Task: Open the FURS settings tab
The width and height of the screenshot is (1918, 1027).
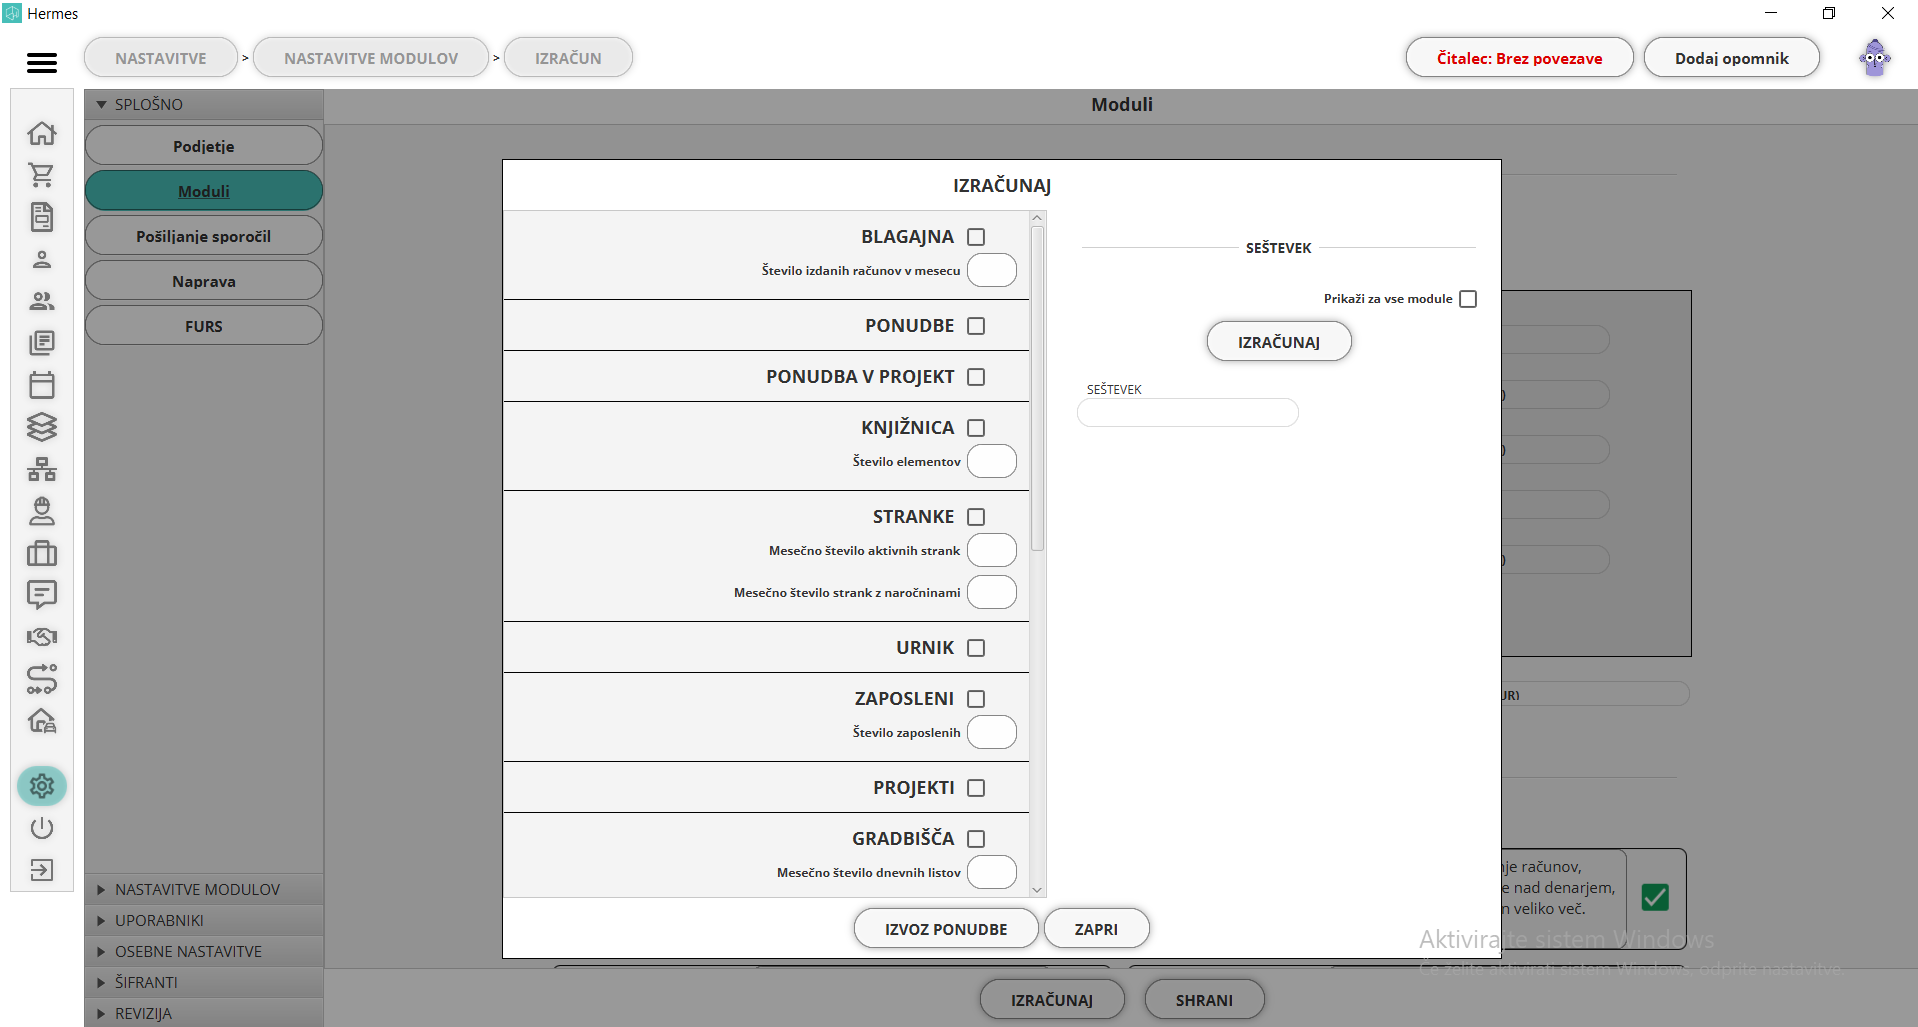Action: tap(204, 326)
